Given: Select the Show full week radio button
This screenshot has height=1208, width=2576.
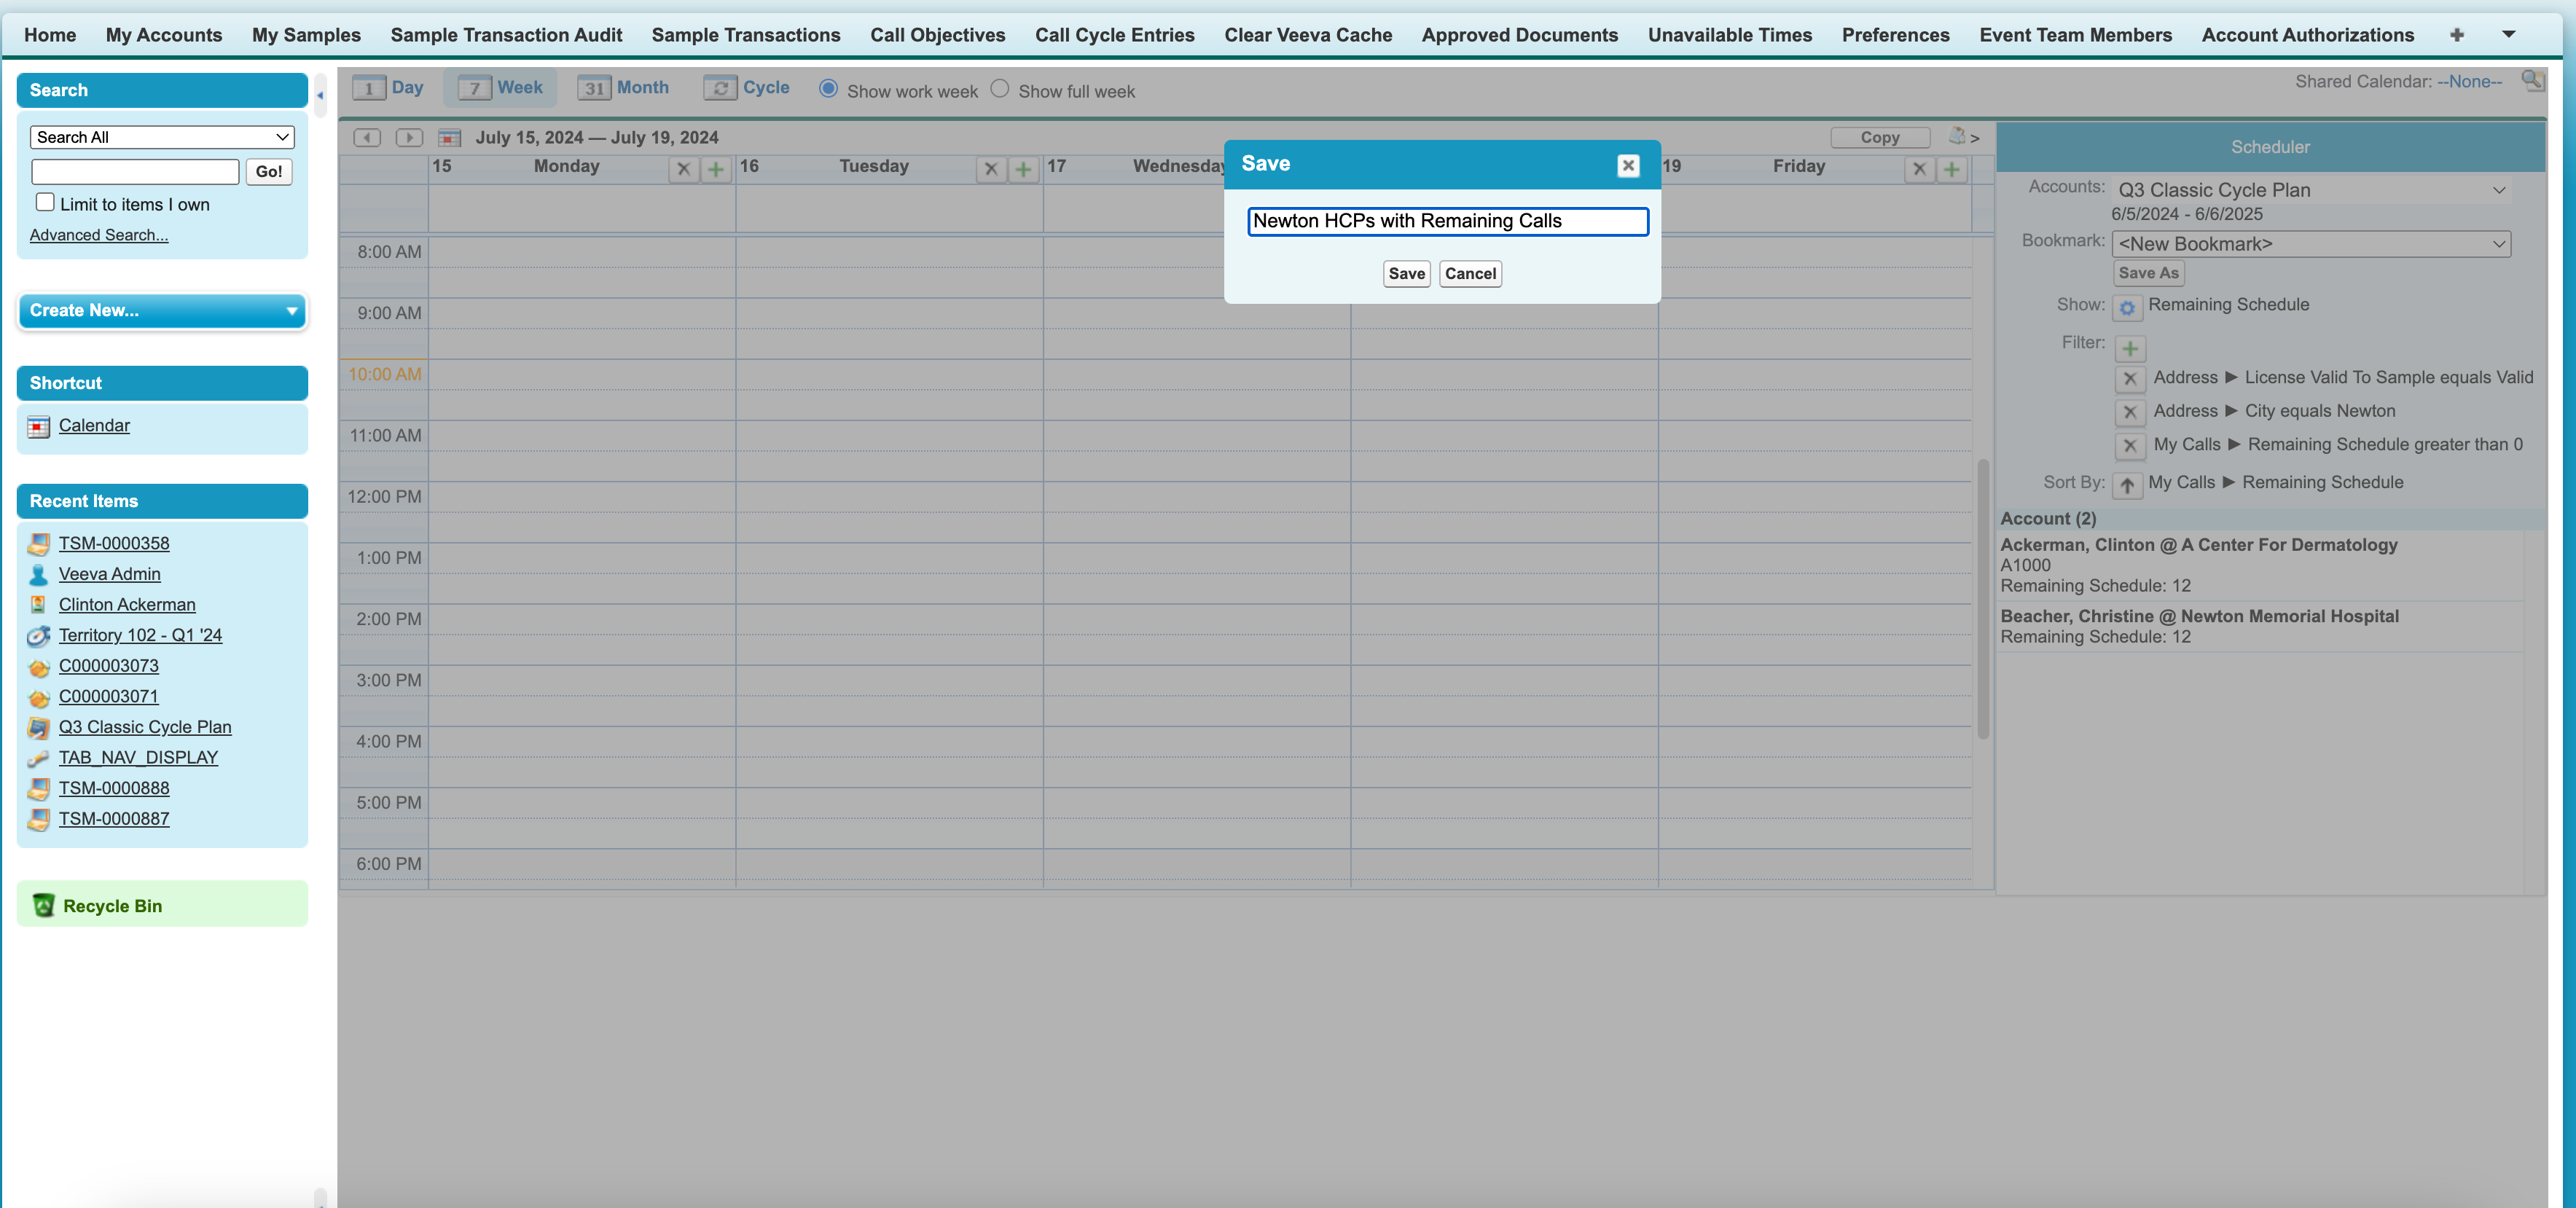Looking at the screenshot, I should [999, 88].
